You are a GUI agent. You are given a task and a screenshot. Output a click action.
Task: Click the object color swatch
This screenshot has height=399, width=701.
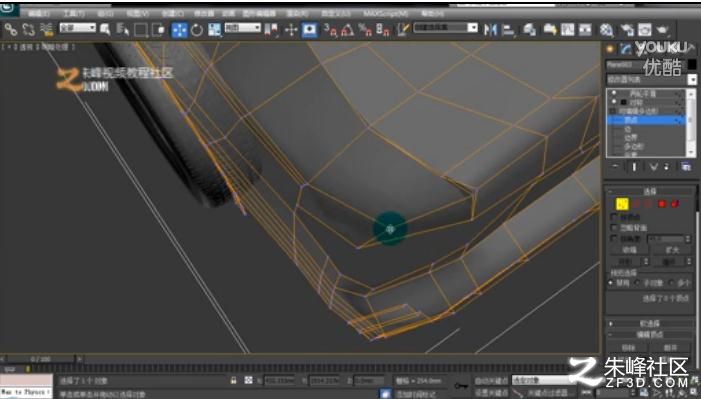[692, 65]
